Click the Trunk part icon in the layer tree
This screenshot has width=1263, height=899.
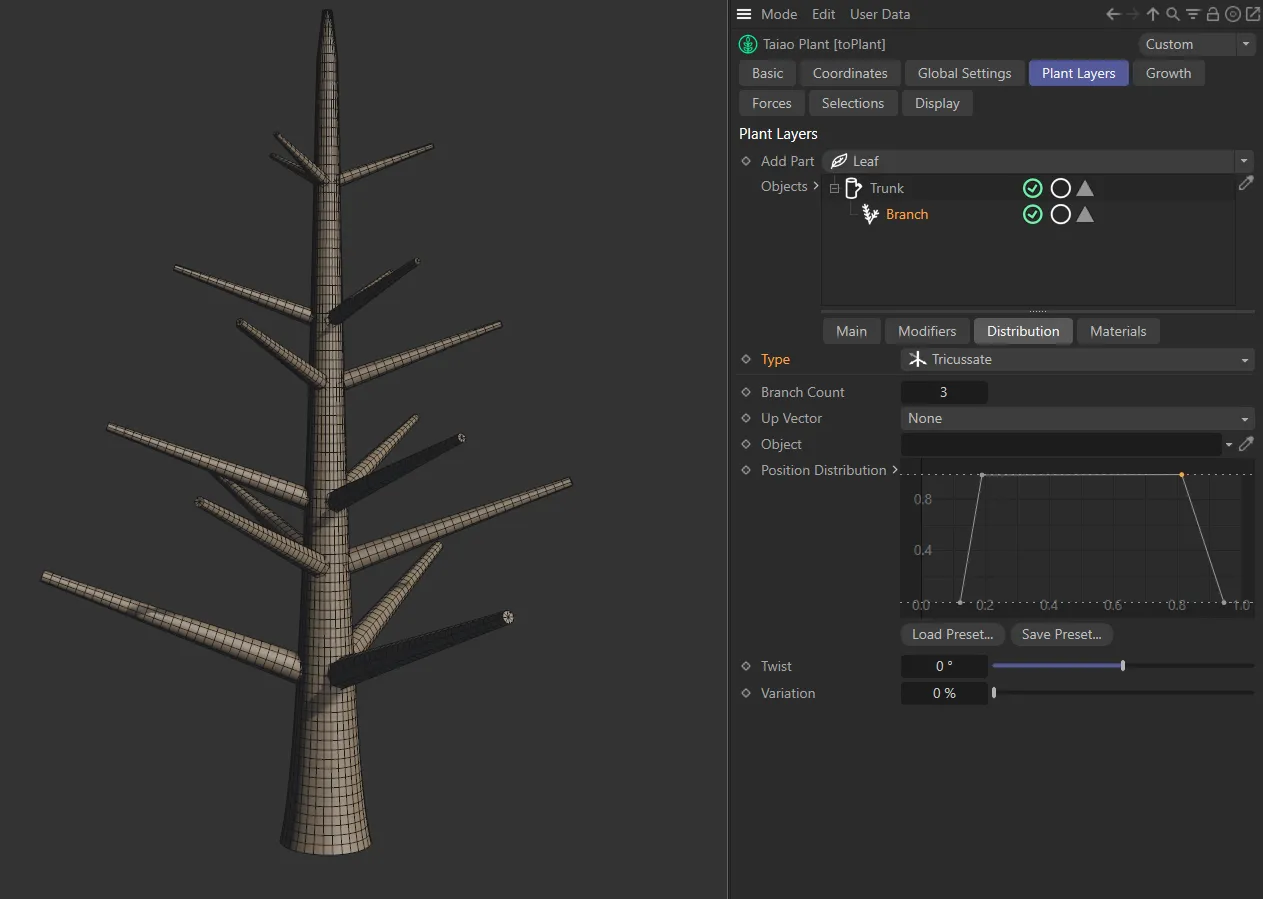pos(853,188)
